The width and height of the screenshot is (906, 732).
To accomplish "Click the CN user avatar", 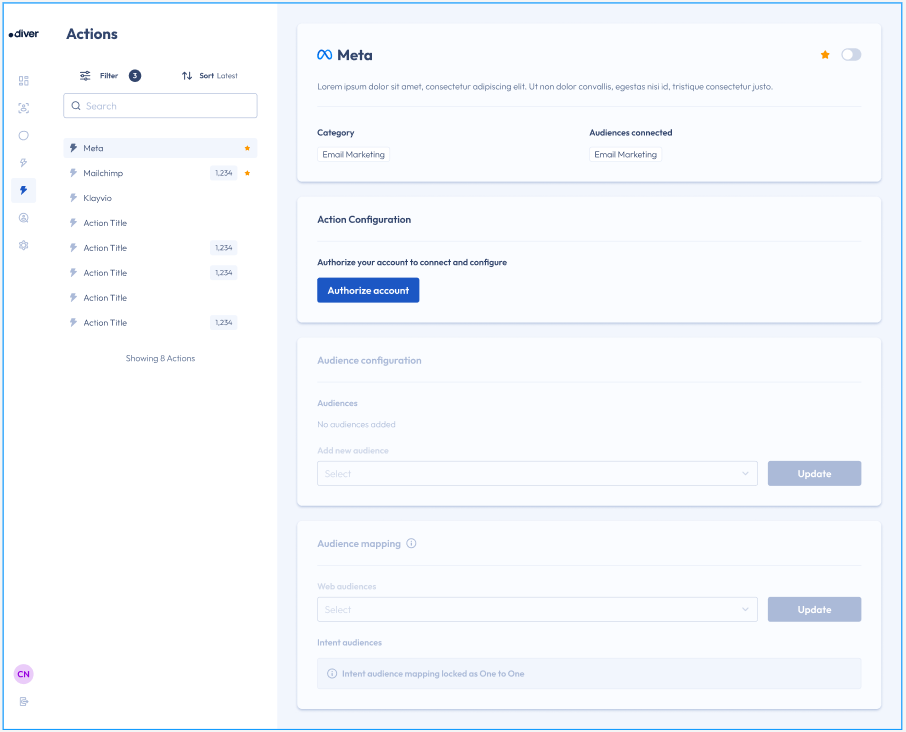I will 24,674.
